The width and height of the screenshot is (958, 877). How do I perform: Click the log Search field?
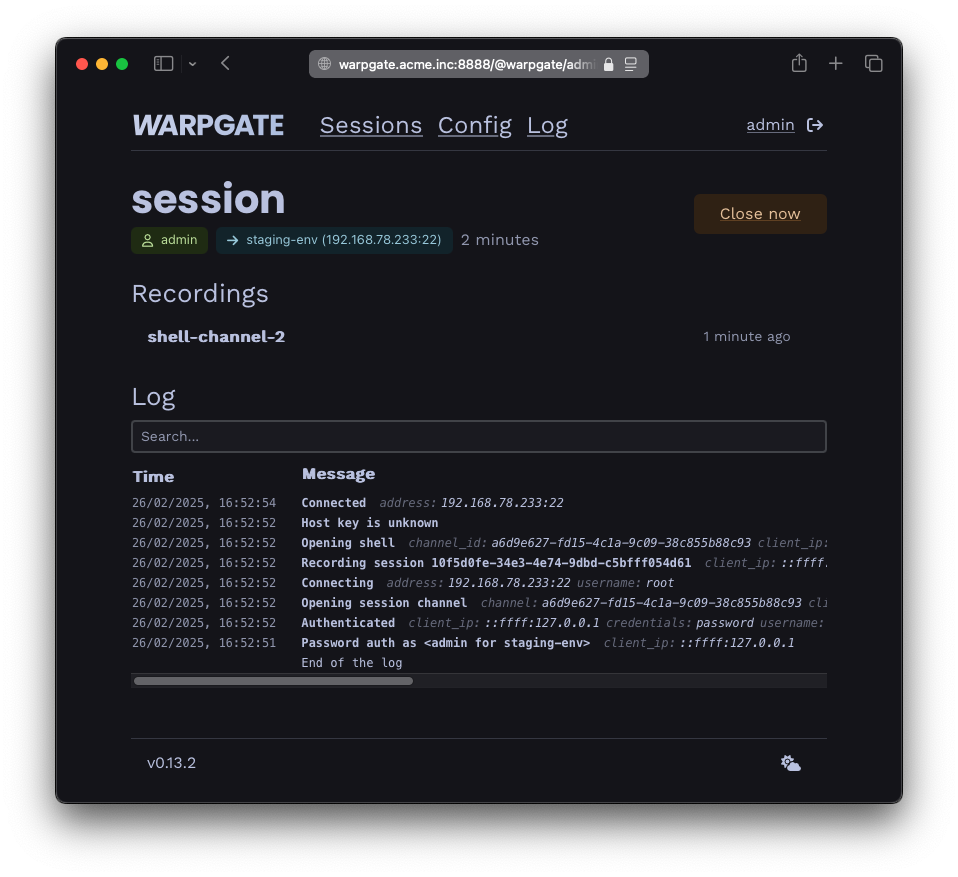pos(479,436)
